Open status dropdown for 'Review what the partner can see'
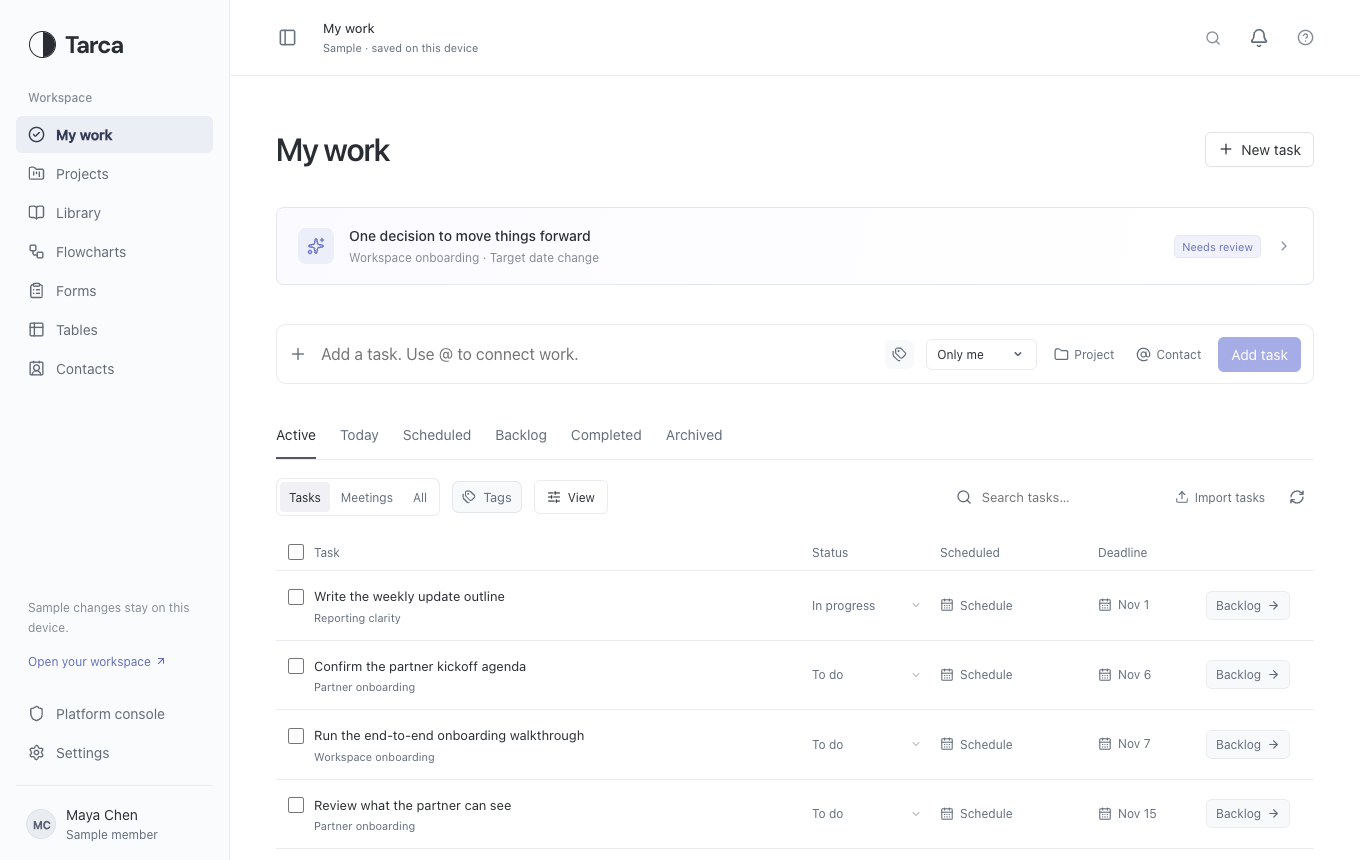The width and height of the screenshot is (1360, 860). point(866,814)
